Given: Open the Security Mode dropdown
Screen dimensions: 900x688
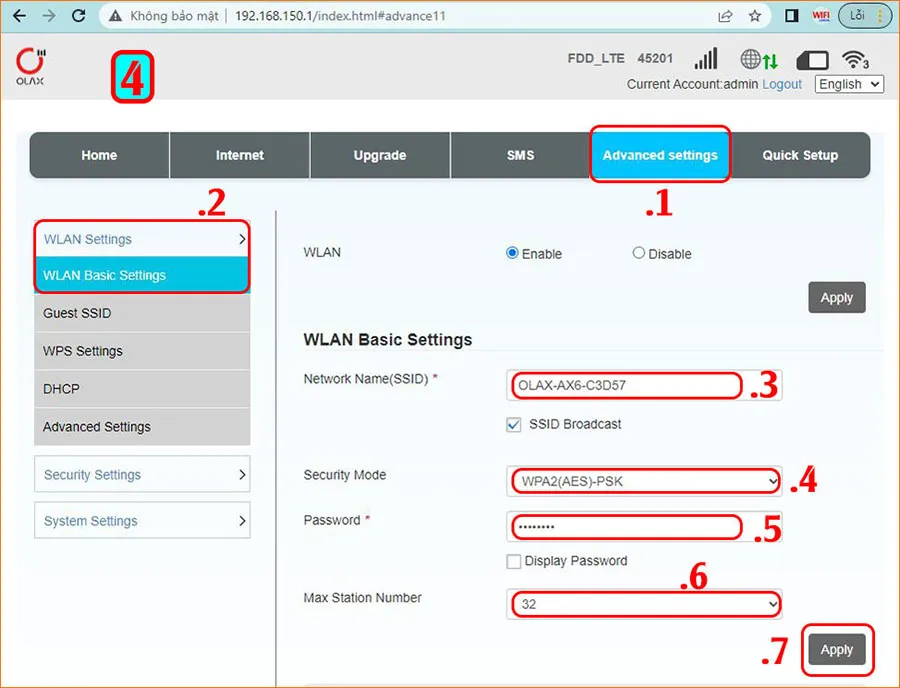Looking at the screenshot, I should pyautogui.click(x=644, y=482).
